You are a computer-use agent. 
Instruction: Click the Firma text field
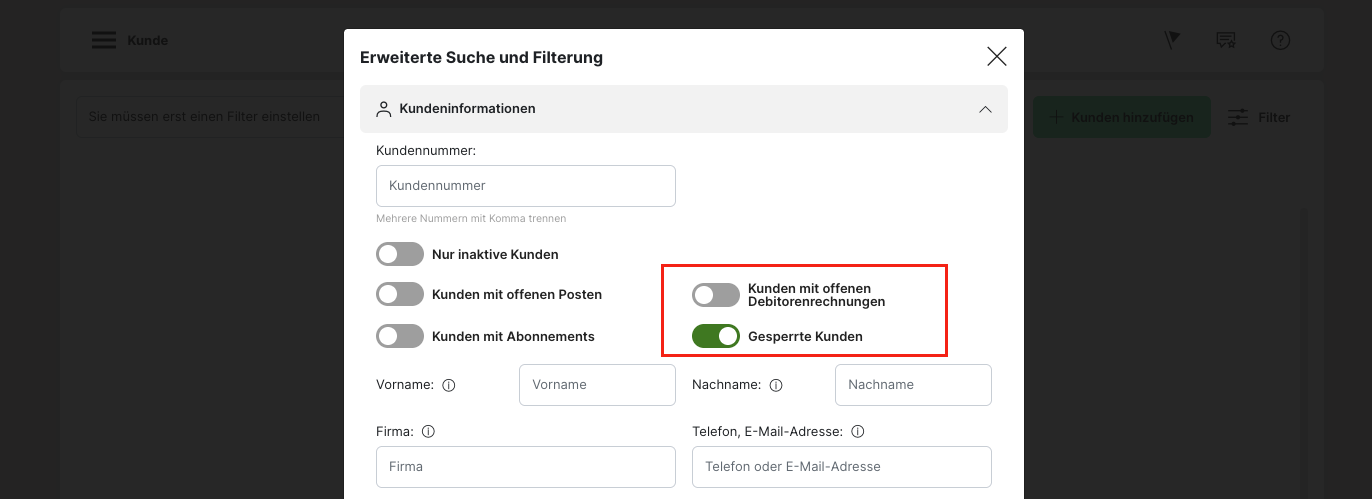point(526,467)
